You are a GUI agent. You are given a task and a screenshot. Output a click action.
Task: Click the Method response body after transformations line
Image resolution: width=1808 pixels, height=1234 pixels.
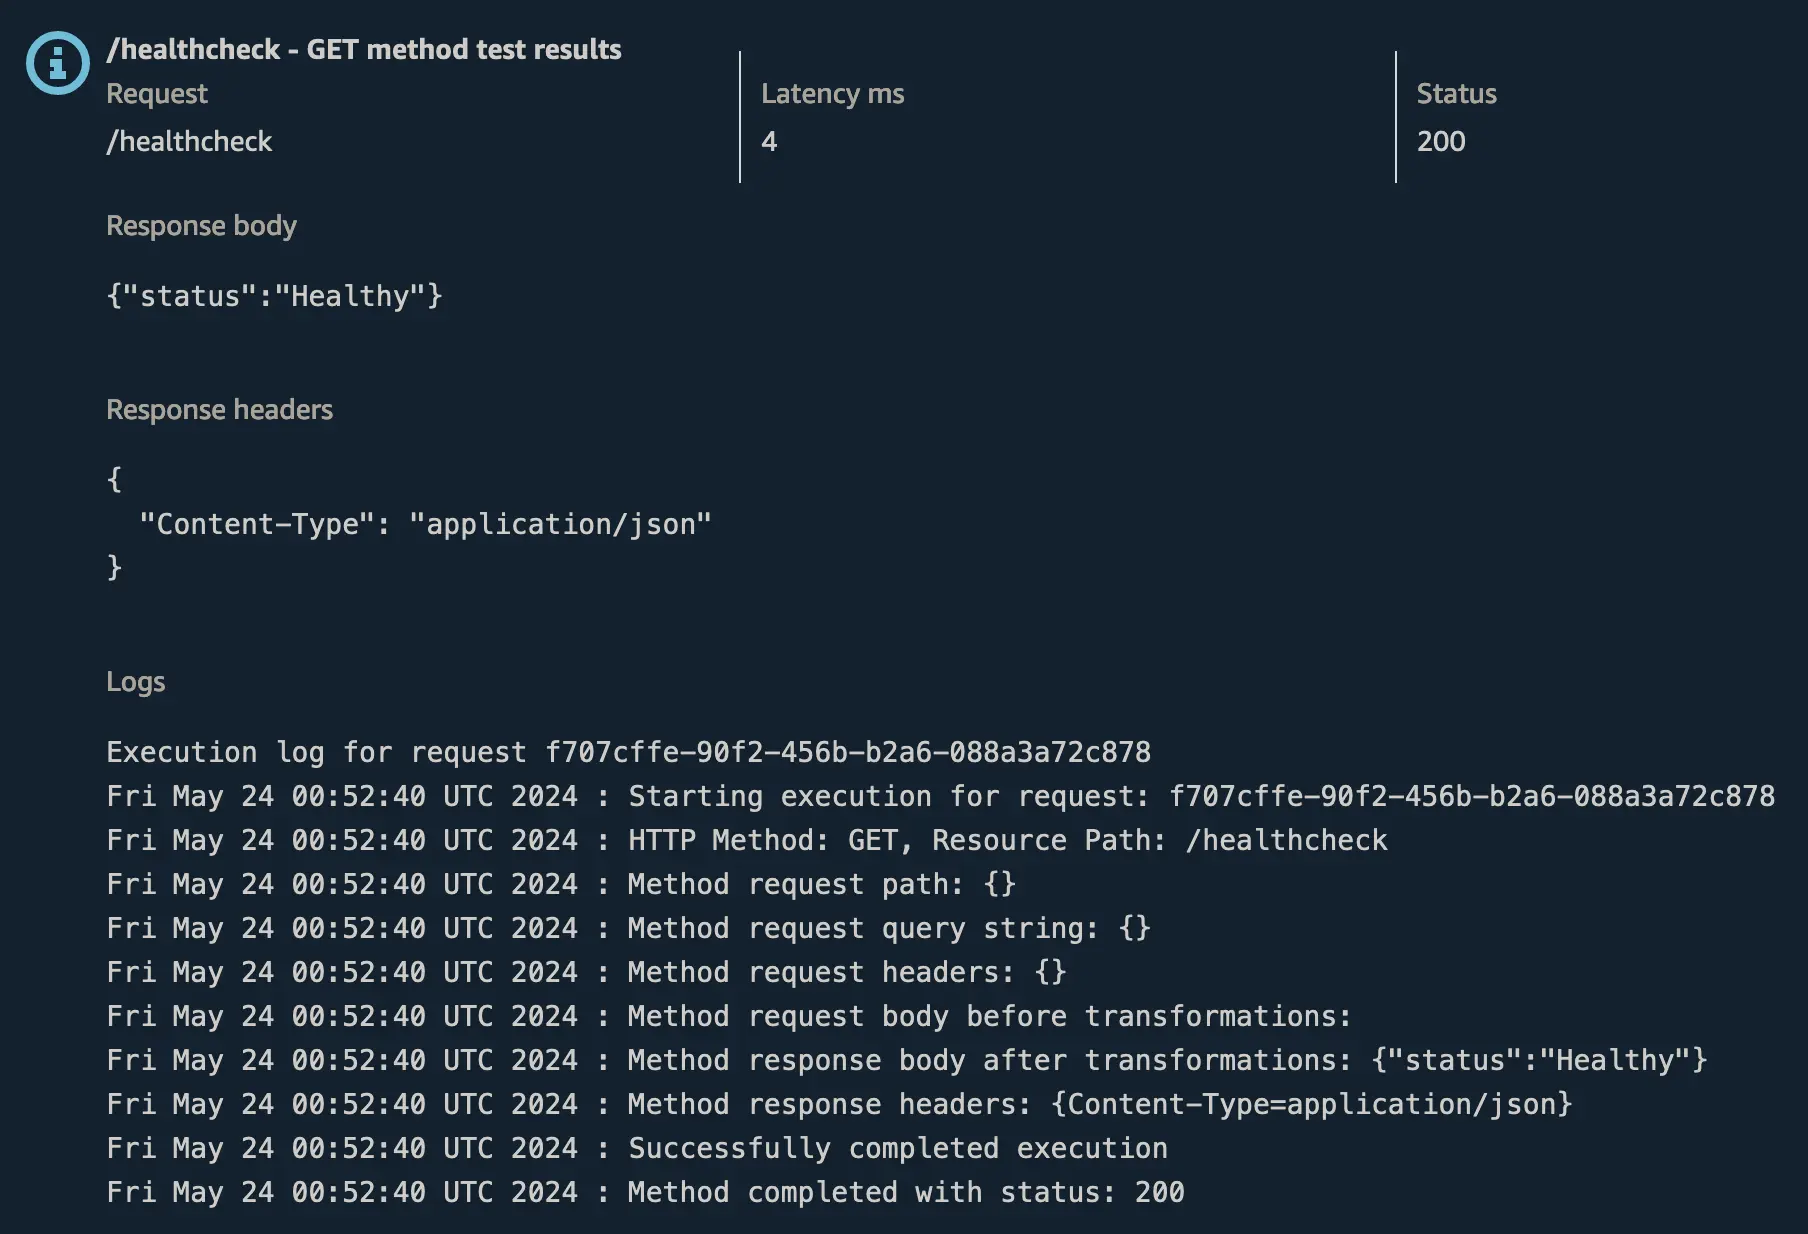[906, 1060]
